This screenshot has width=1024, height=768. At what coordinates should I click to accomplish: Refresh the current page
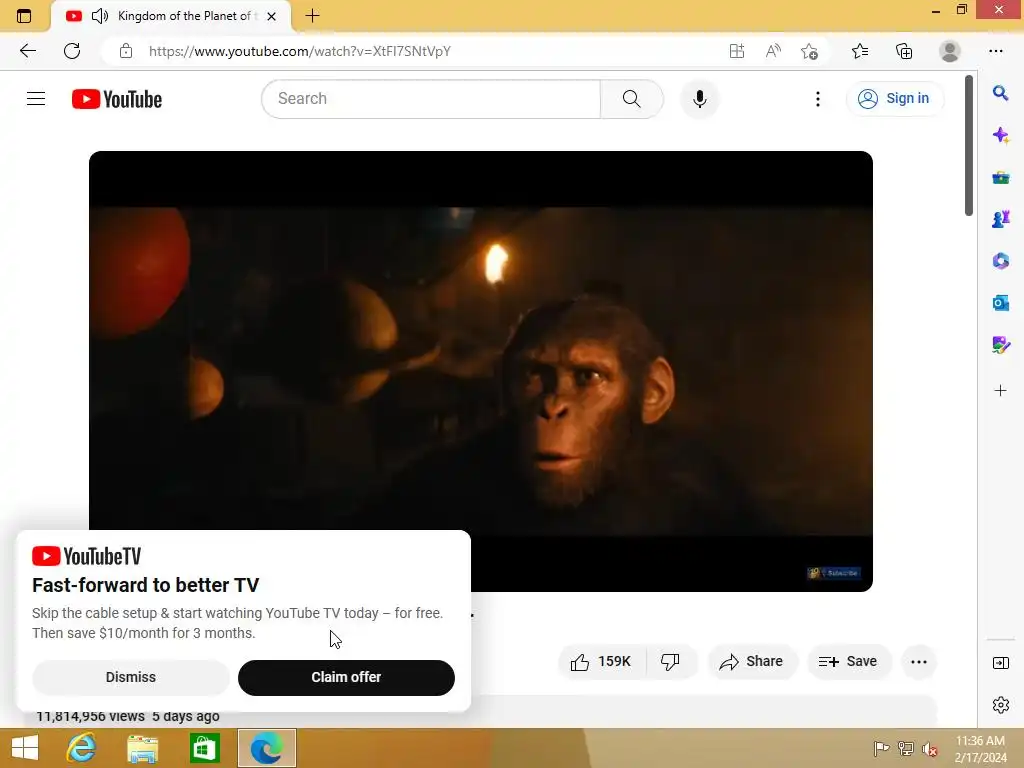(x=72, y=51)
